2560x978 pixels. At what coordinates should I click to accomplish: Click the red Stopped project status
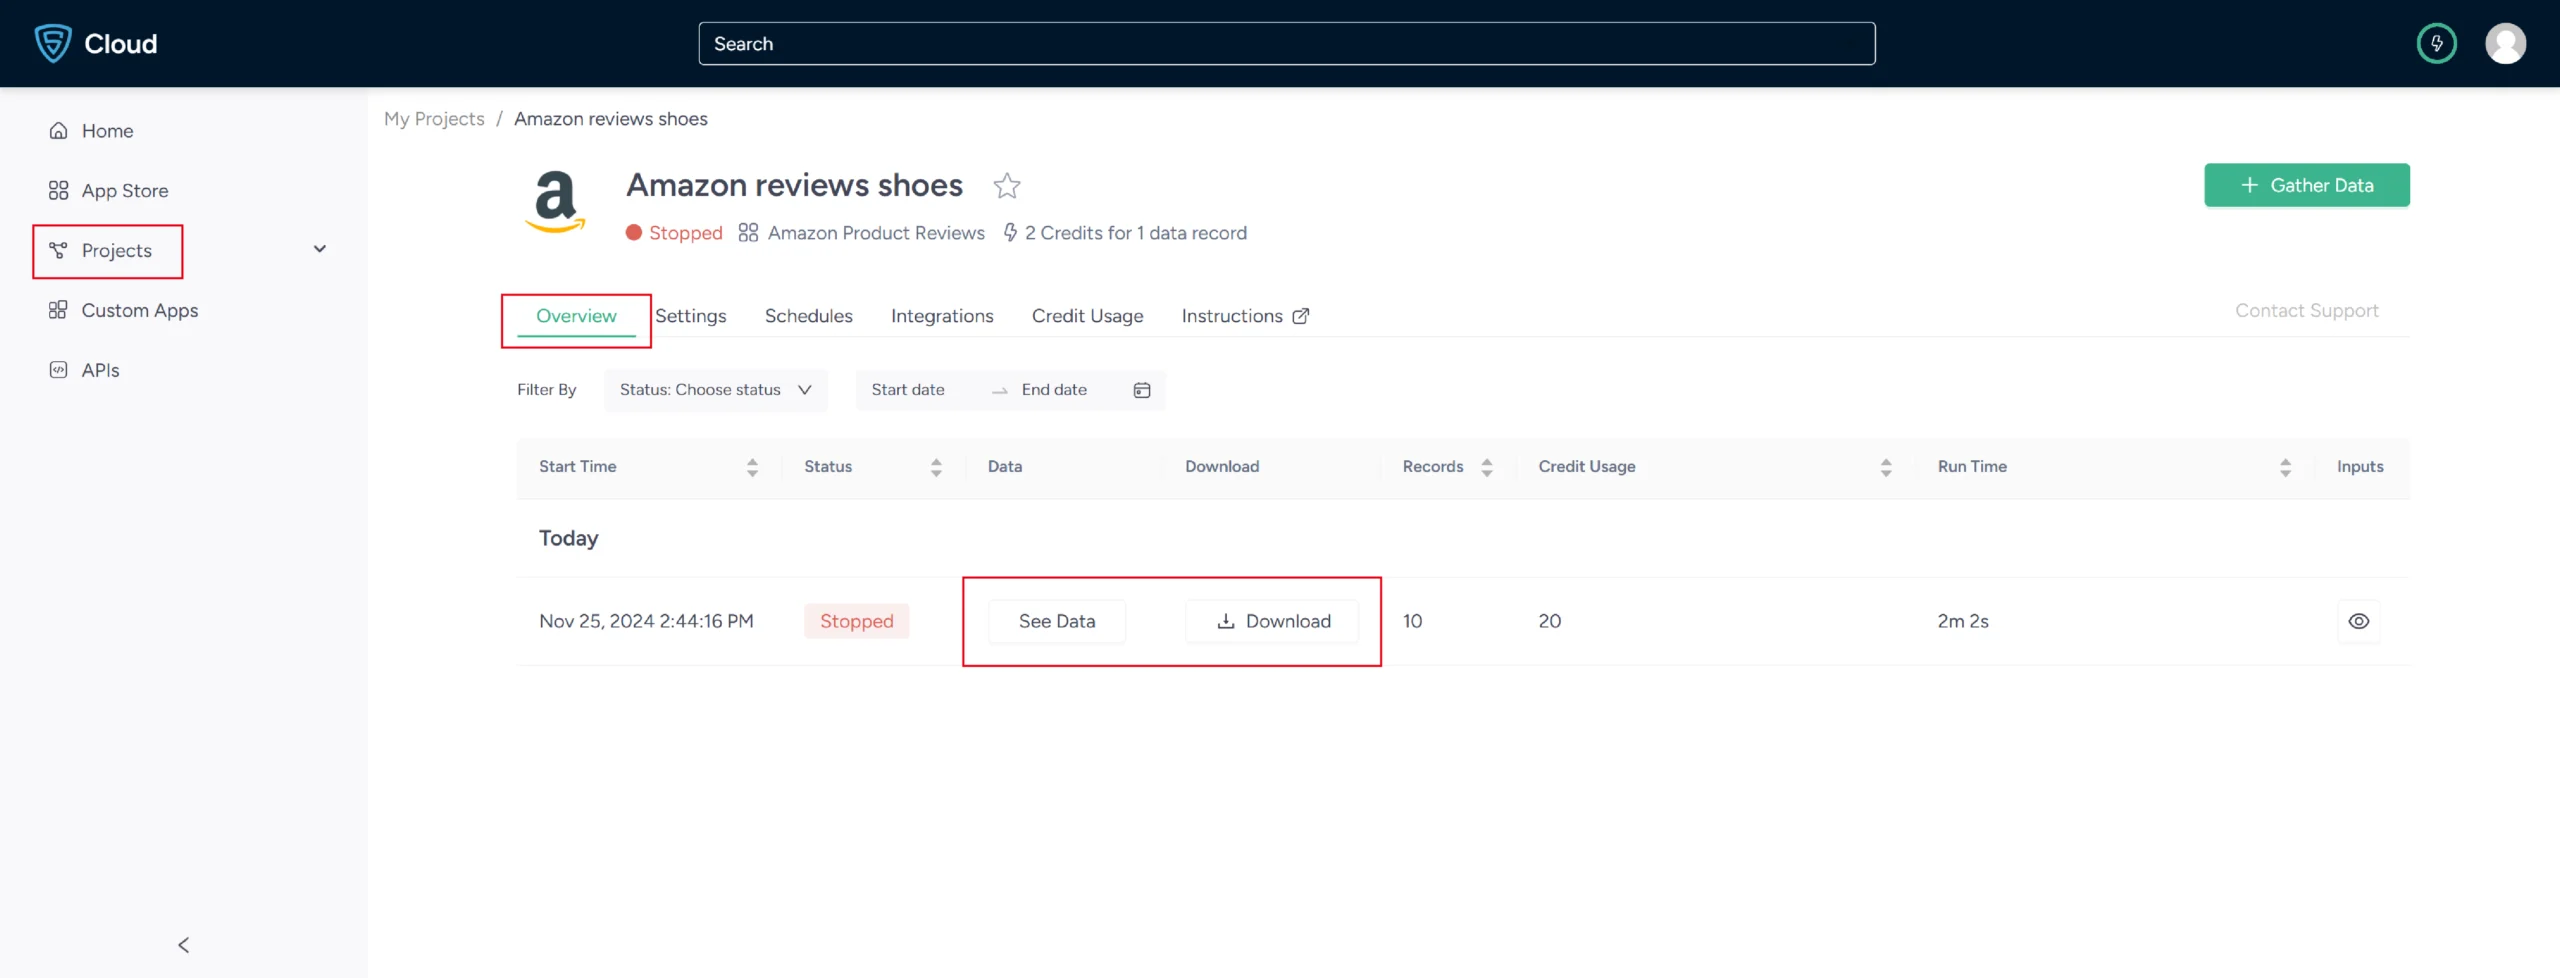click(674, 233)
